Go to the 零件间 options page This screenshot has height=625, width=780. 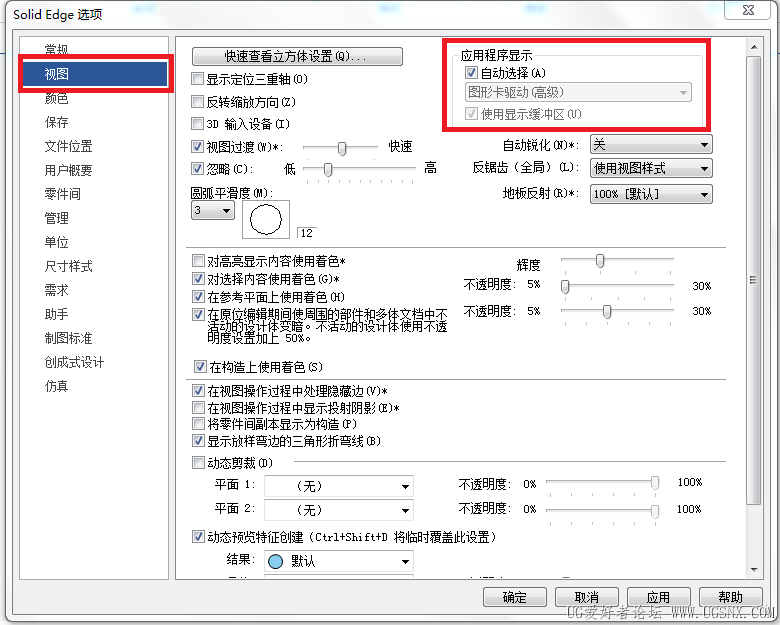[x=62, y=194]
